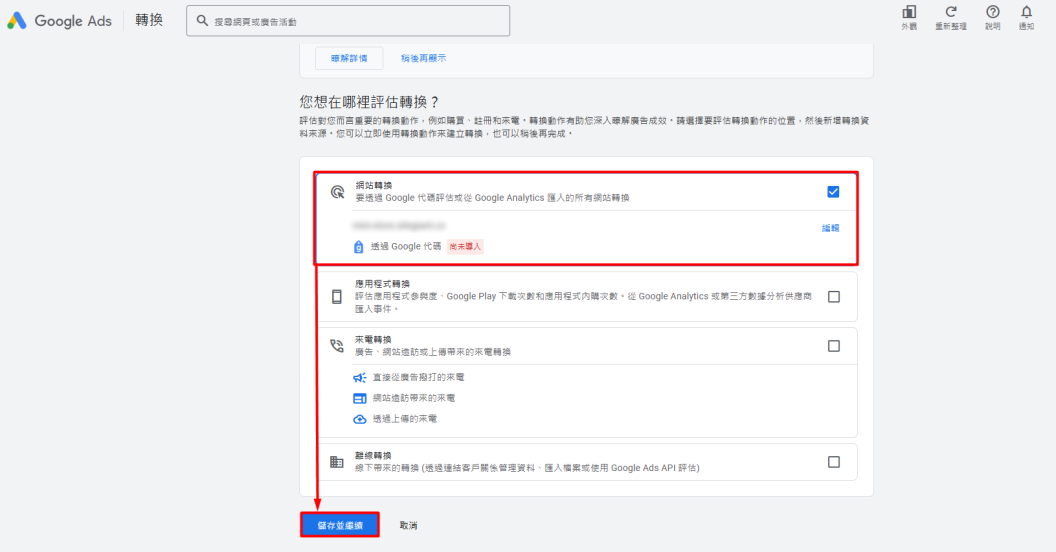The width and height of the screenshot is (1056, 552).
Task: Click the 儲存並繼續 button
Action: [340, 525]
